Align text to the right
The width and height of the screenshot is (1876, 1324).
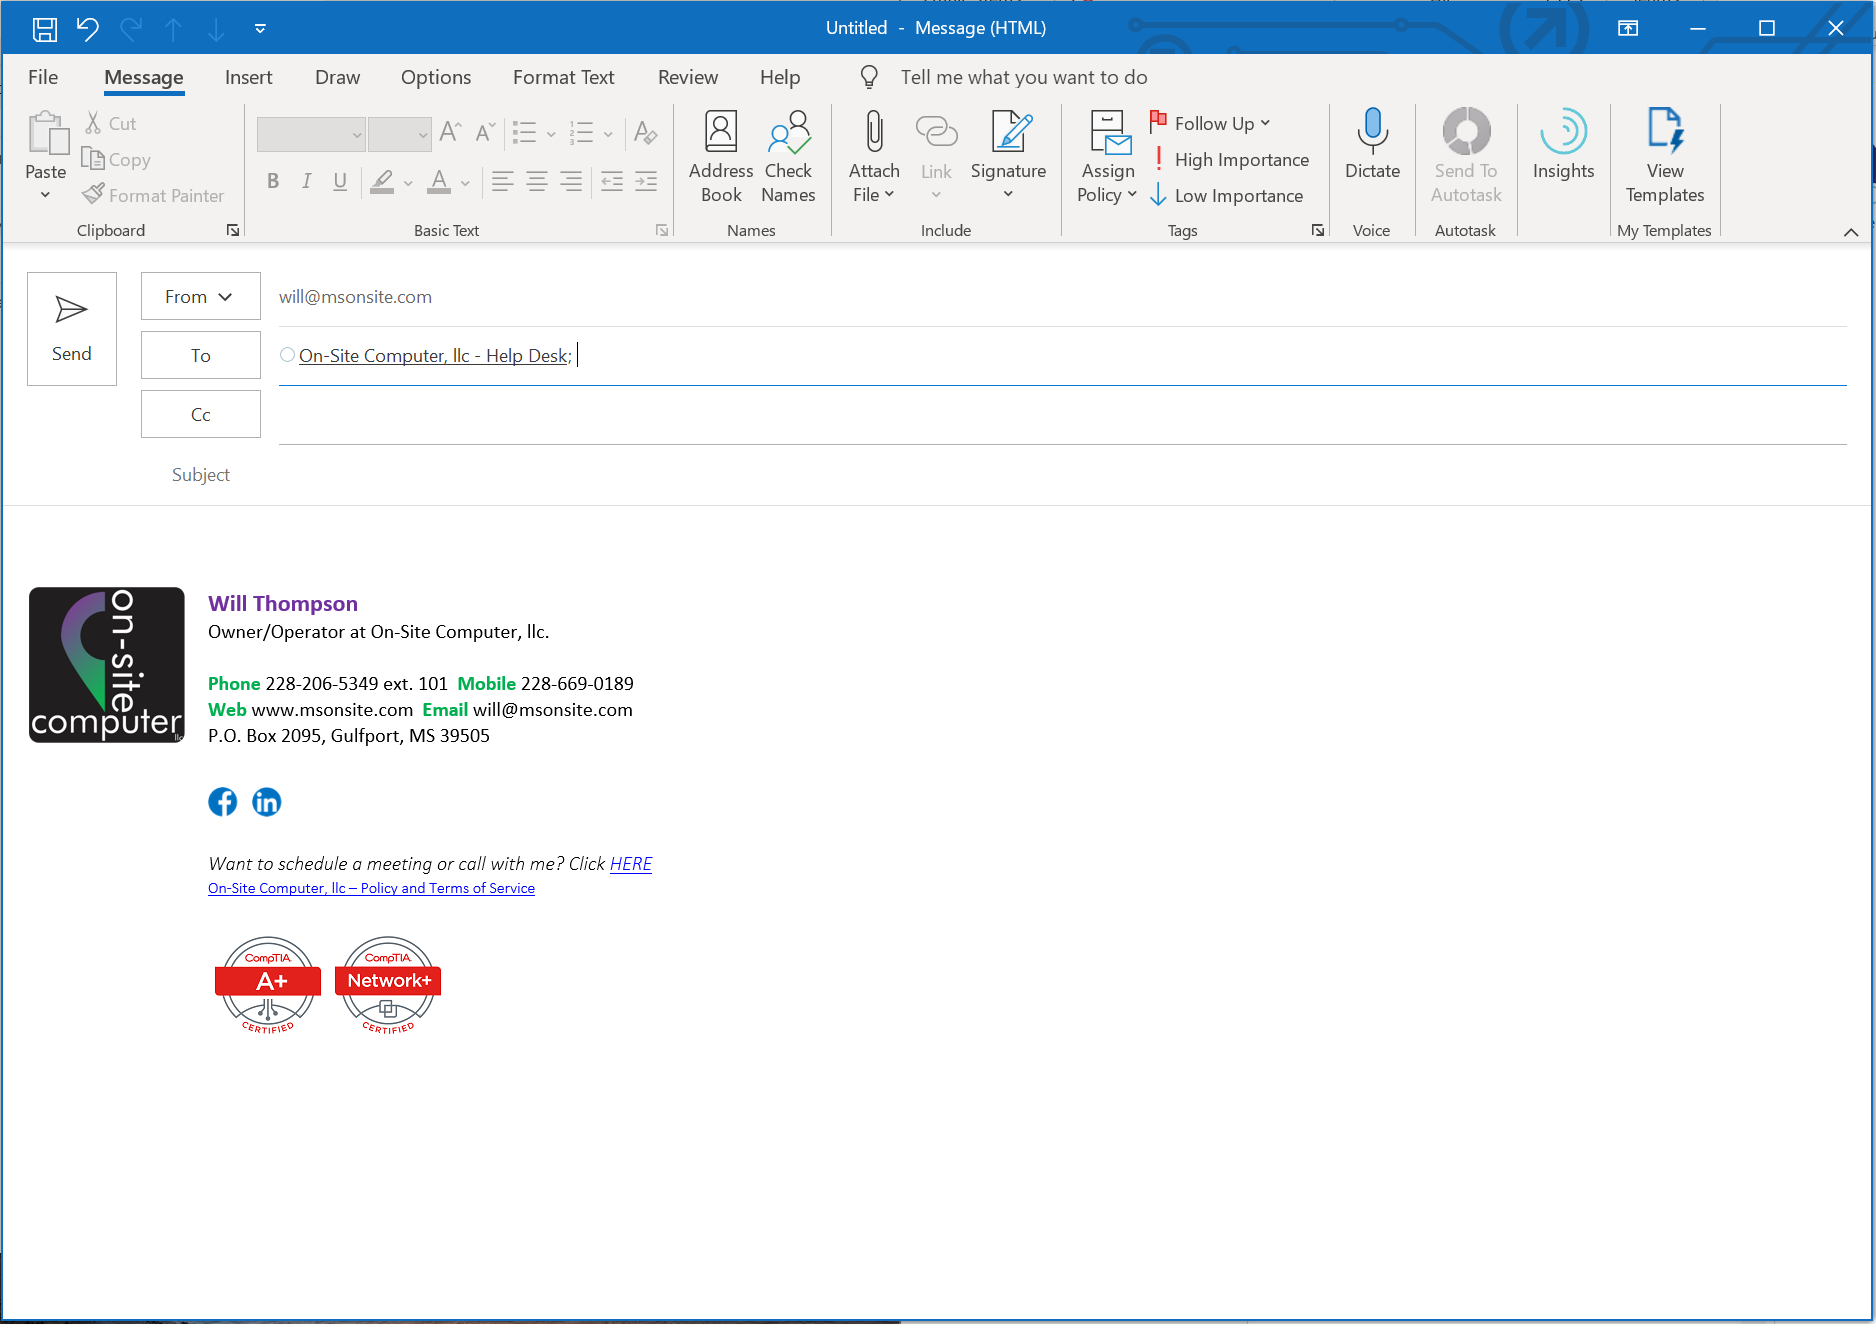(x=571, y=181)
